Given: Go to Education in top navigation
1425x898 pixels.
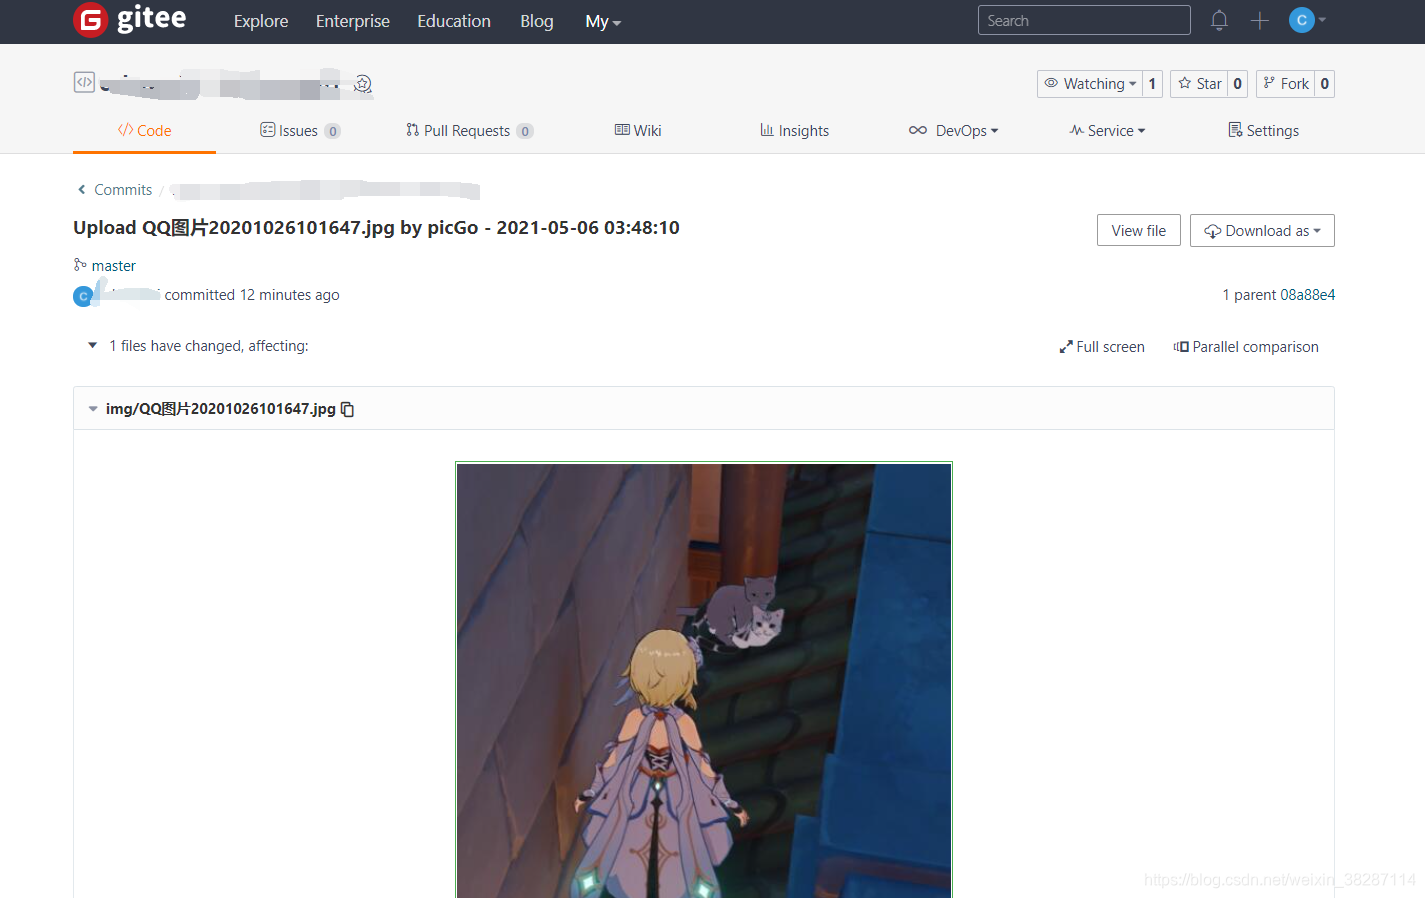Looking at the screenshot, I should [x=454, y=21].
